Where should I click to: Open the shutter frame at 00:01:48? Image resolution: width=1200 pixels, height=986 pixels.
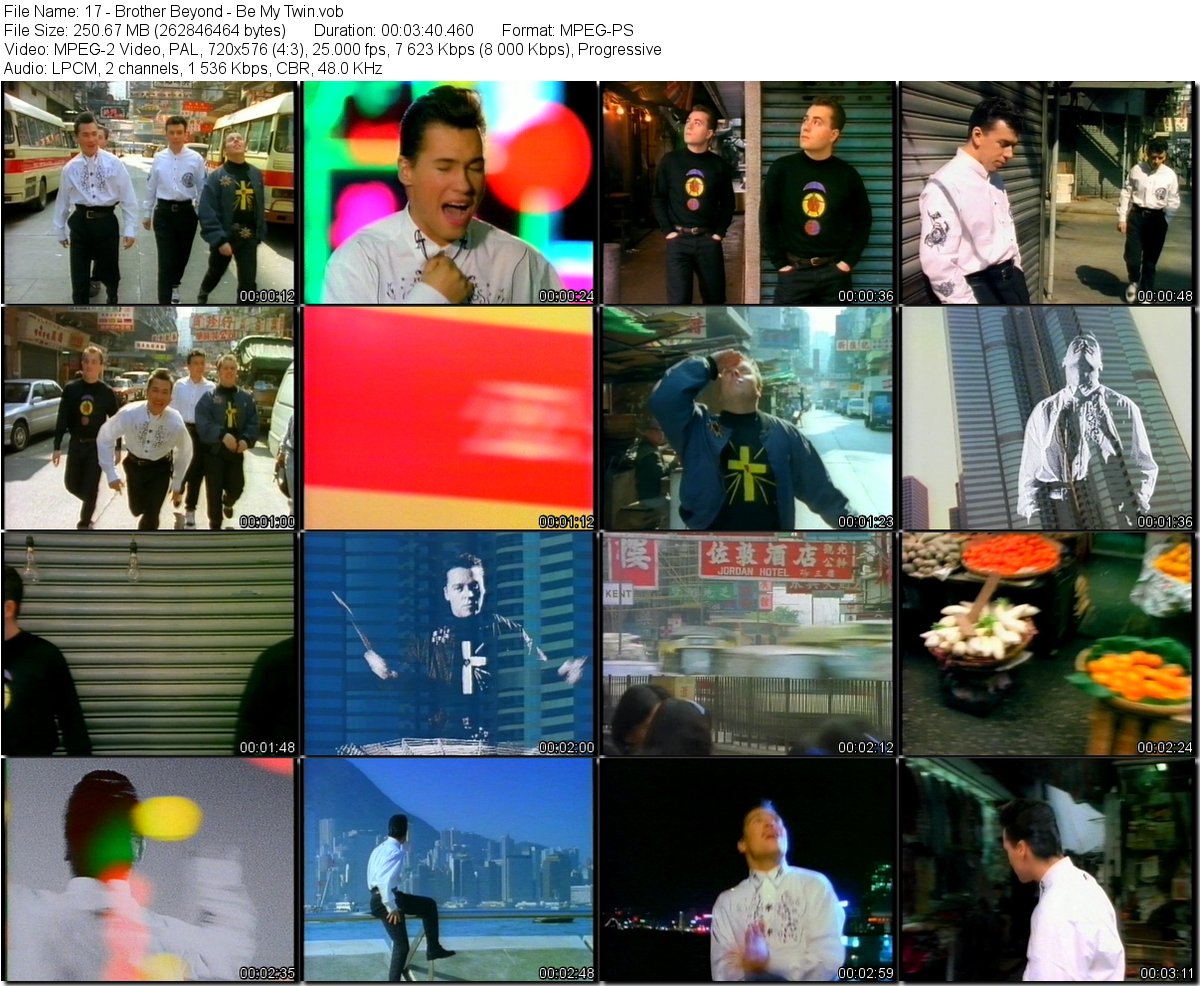(149, 644)
